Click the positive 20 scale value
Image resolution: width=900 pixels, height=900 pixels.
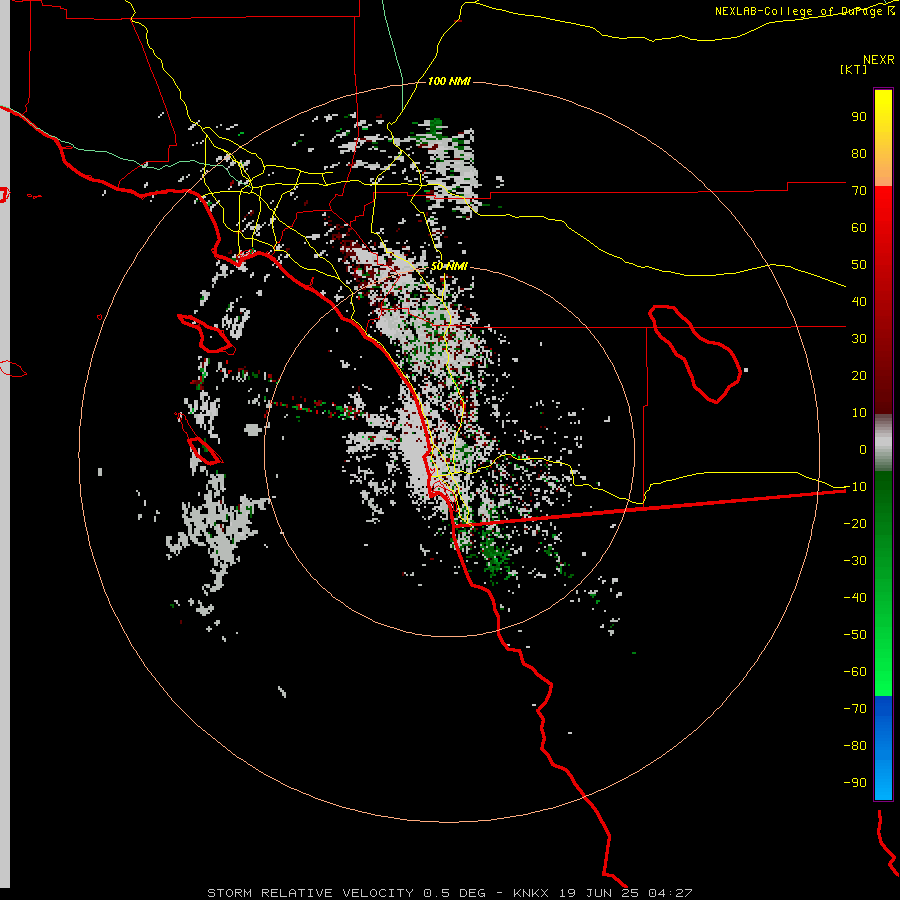coord(859,376)
